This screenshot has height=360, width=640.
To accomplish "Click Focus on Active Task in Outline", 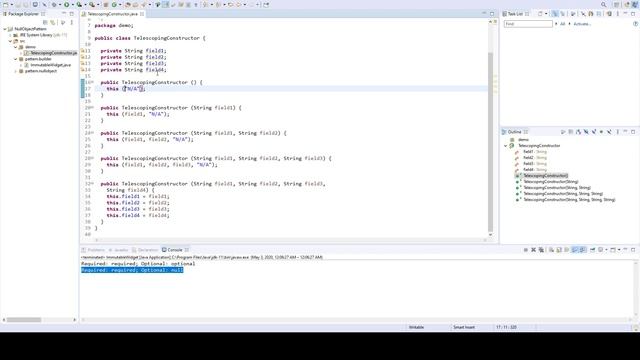I will tap(563, 132).
